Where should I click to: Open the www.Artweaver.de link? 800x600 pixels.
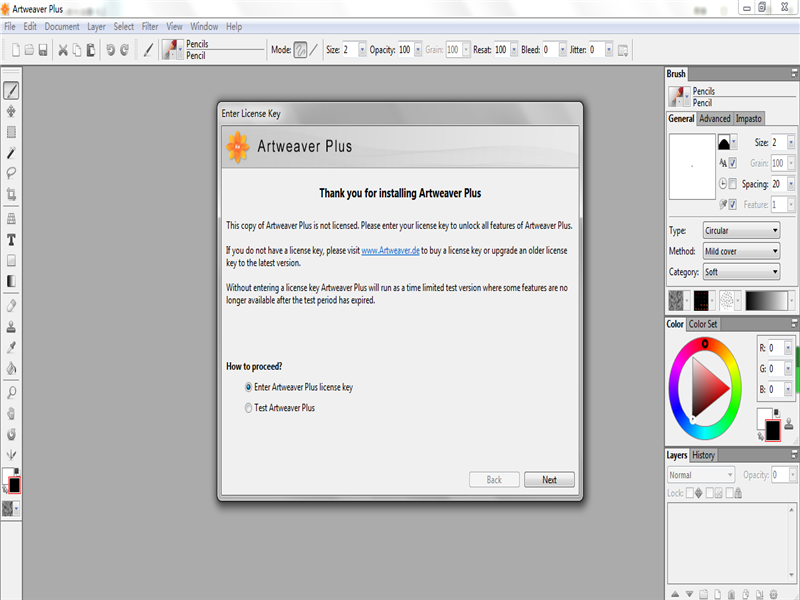[x=390, y=251]
